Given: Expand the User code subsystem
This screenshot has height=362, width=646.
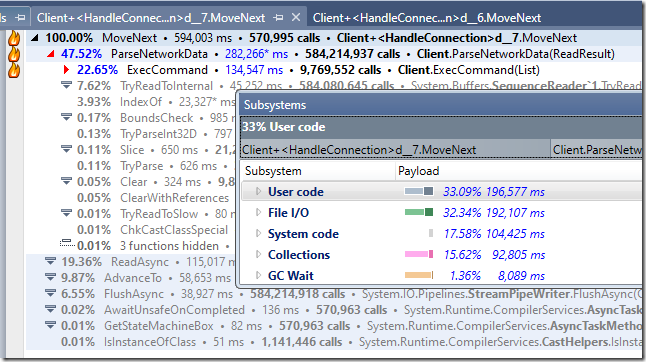Looking at the screenshot, I should click(x=258, y=192).
